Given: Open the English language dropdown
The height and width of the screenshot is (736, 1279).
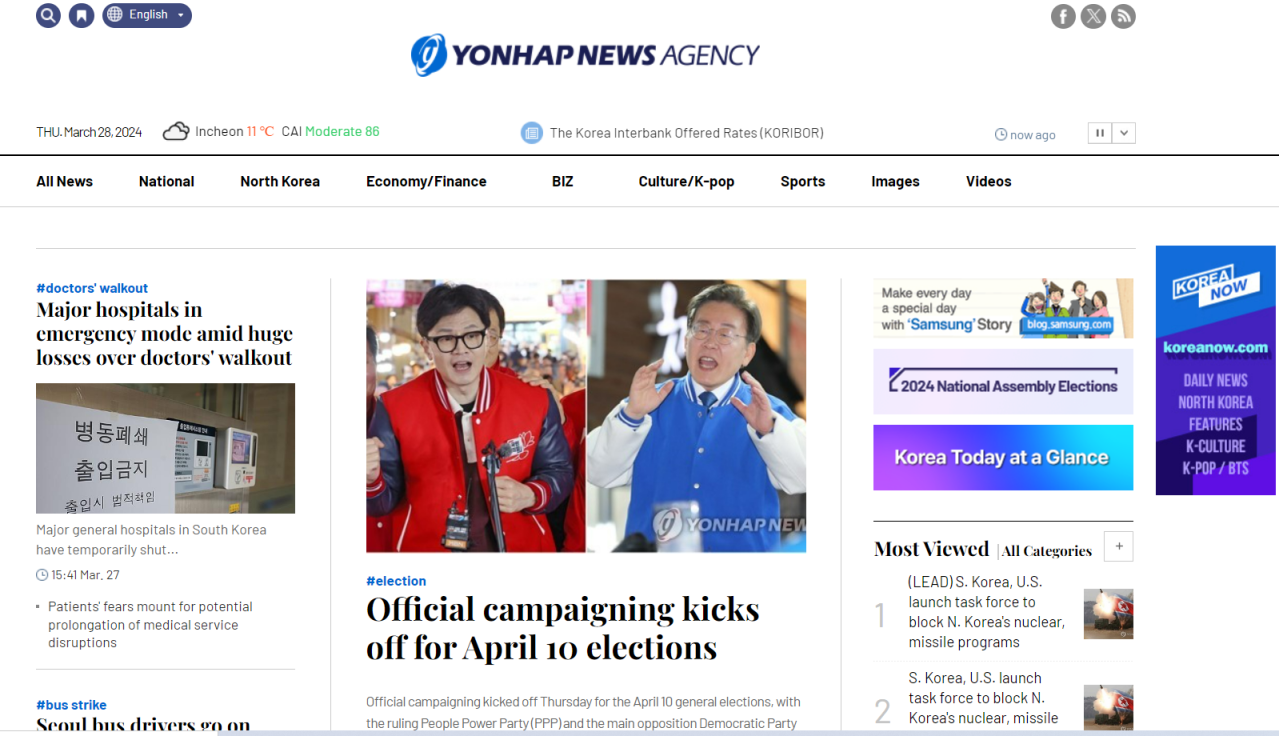Looking at the screenshot, I should click(147, 15).
